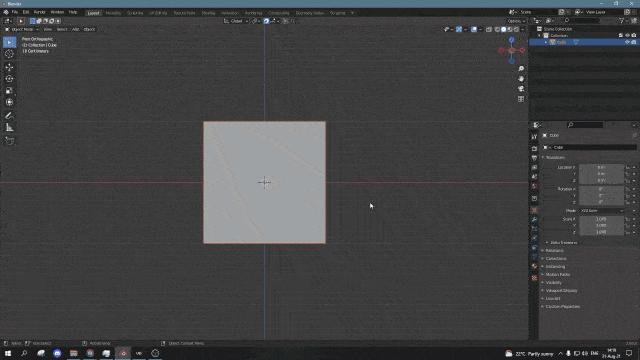Viewport: 640px width, 360px height.
Task: Toggle snapping magnet in header
Action: (x=266, y=21)
